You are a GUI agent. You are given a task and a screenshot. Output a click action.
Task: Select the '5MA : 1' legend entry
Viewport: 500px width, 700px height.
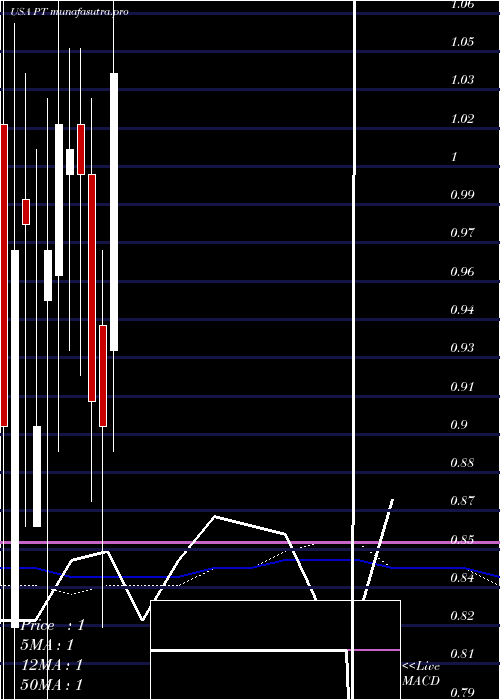click(x=47, y=645)
